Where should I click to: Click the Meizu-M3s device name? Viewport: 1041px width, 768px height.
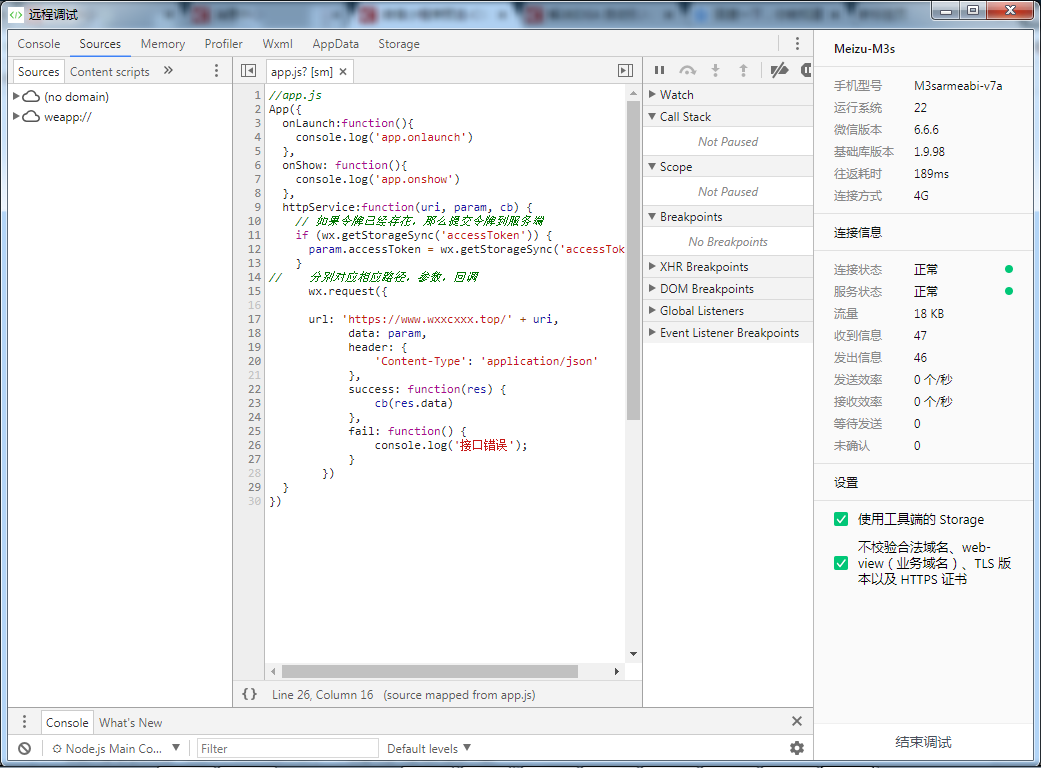click(864, 49)
